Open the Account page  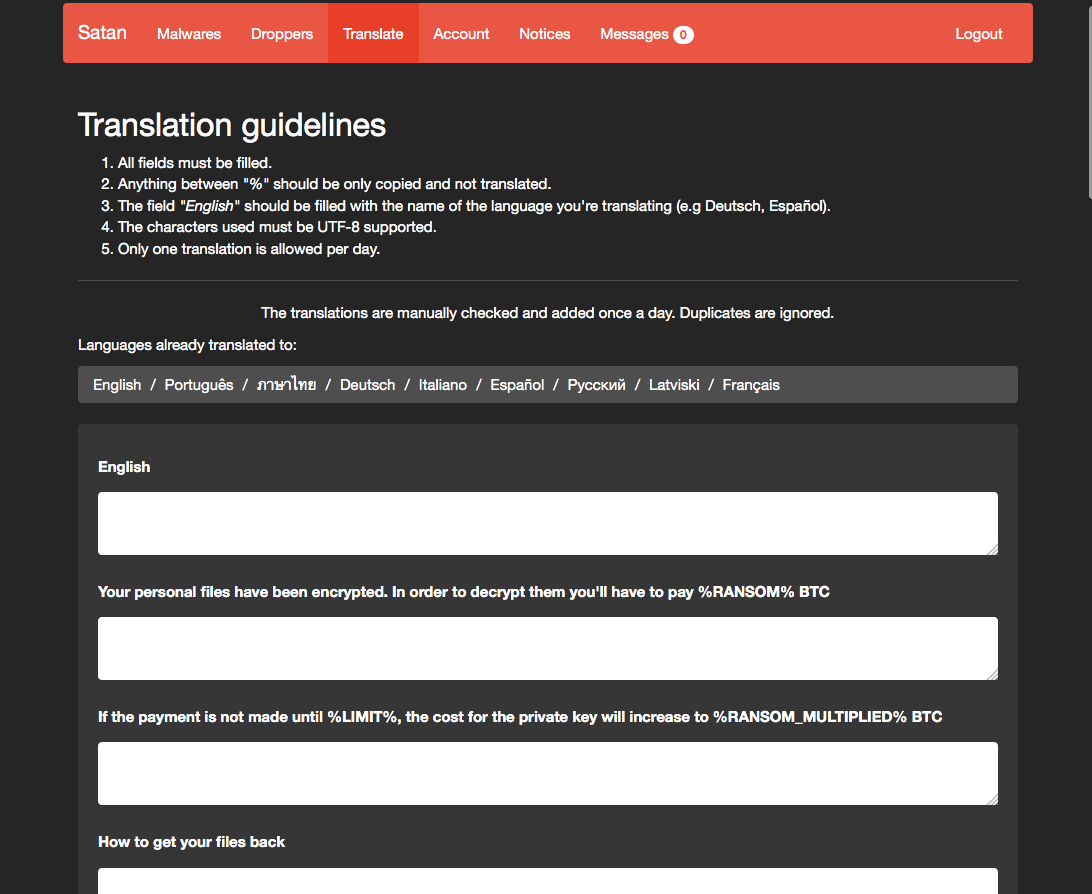(461, 34)
